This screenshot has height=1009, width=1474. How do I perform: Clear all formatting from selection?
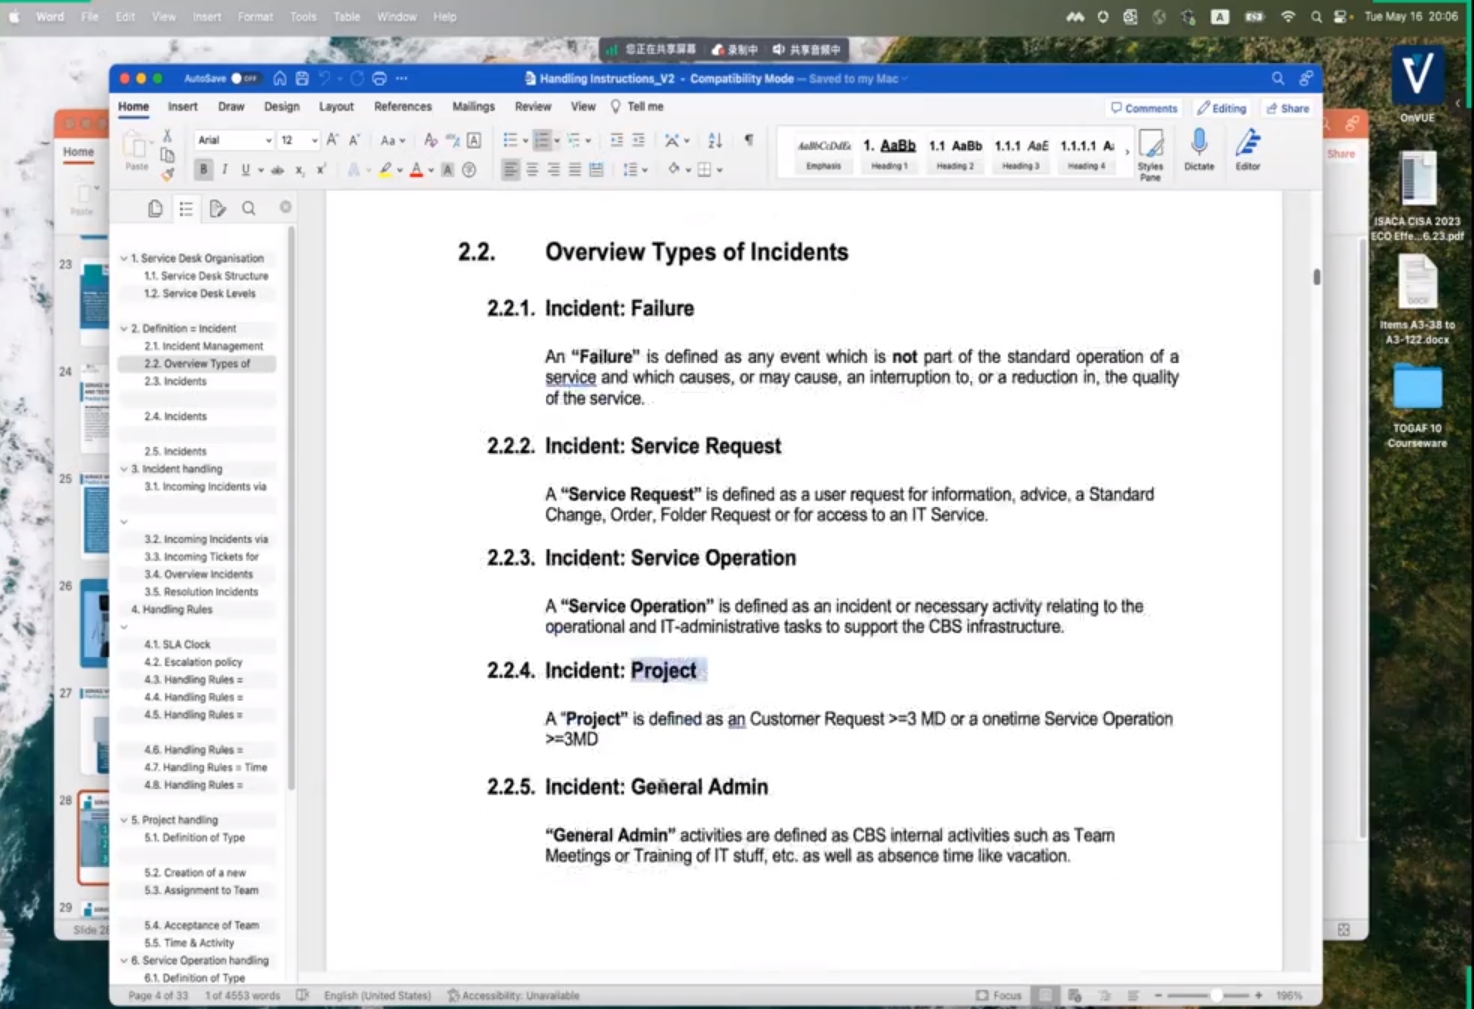(430, 140)
